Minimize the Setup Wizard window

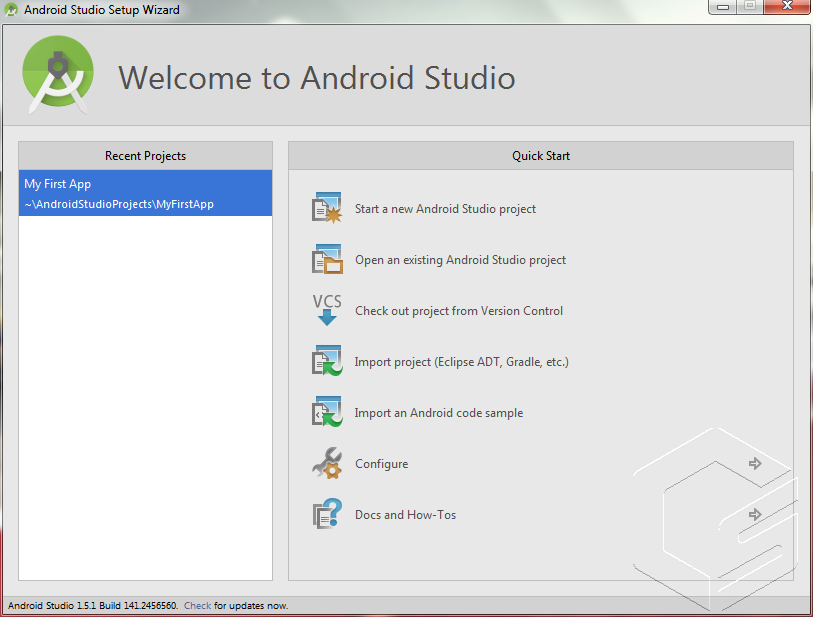(x=723, y=7)
